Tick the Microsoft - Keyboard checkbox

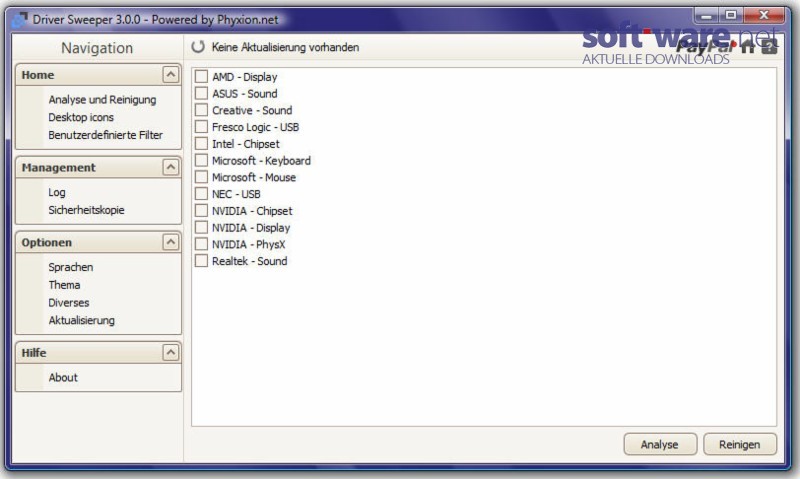point(202,161)
